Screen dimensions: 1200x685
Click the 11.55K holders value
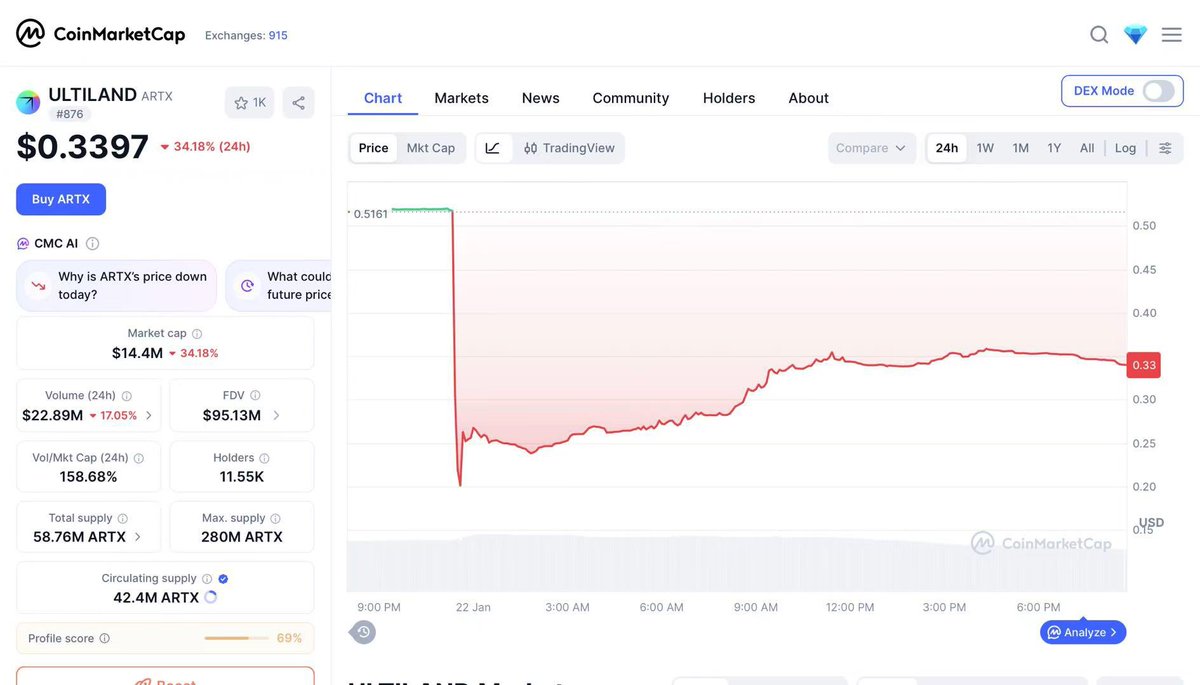242,477
